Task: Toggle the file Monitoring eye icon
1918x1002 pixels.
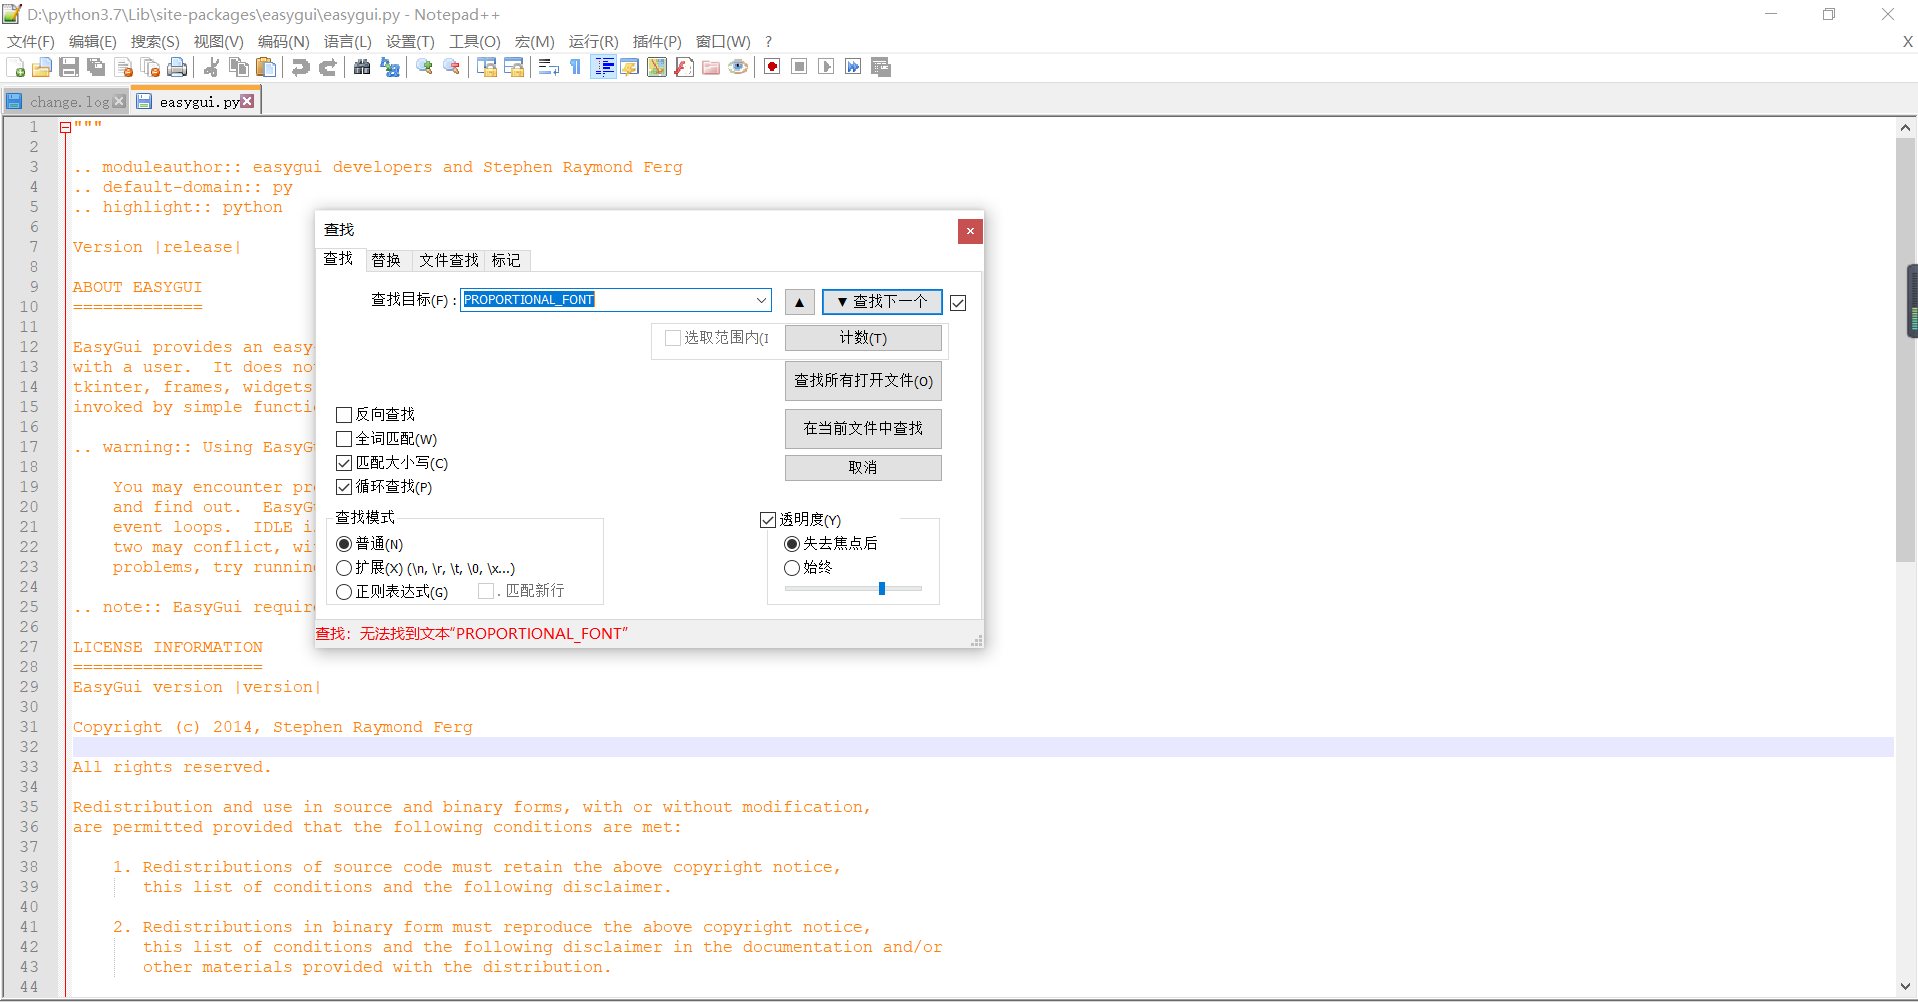Action: (738, 67)
